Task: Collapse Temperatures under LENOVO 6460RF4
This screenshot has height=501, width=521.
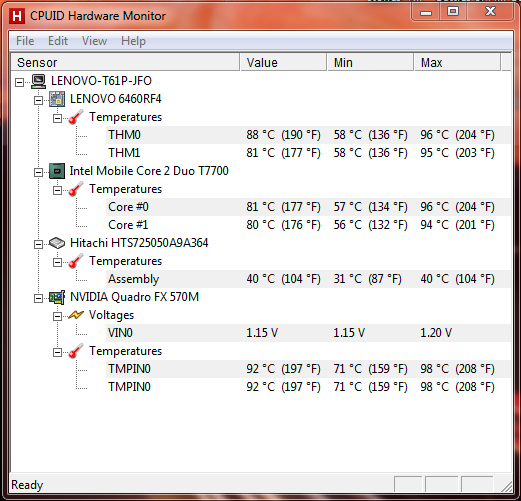Action: click(58, 118)
